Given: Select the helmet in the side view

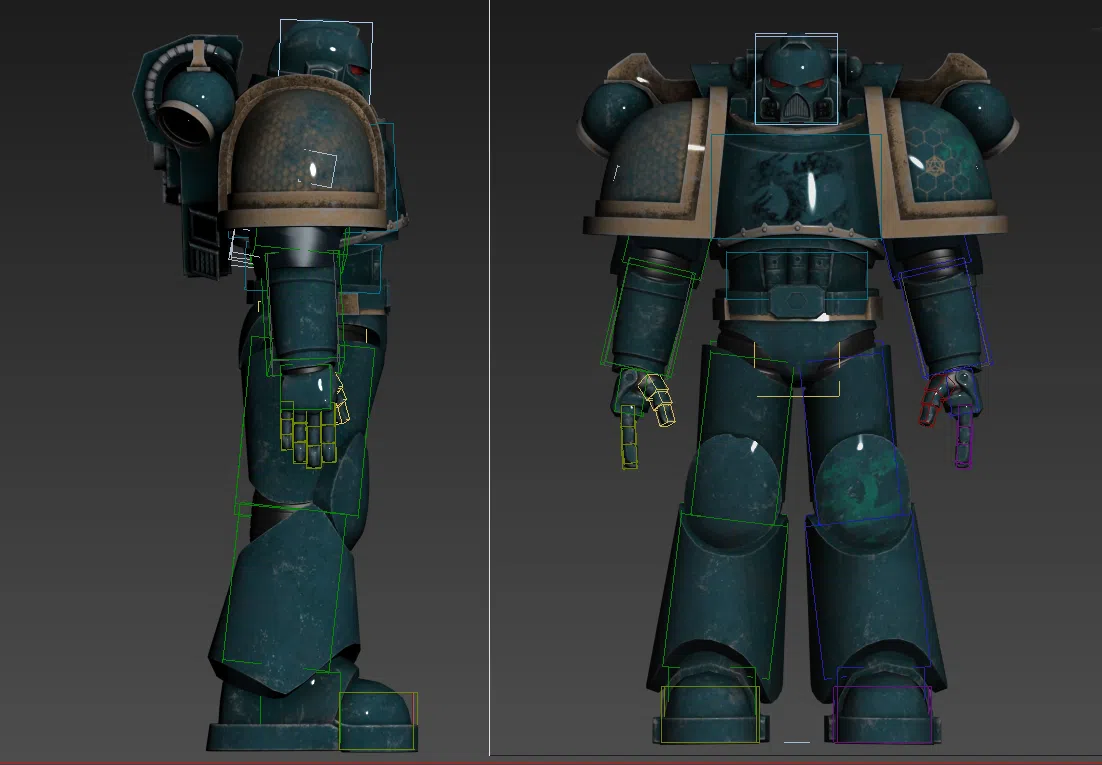Looking at the screenshot, I should pyautogui.click(x=322, y=58).
